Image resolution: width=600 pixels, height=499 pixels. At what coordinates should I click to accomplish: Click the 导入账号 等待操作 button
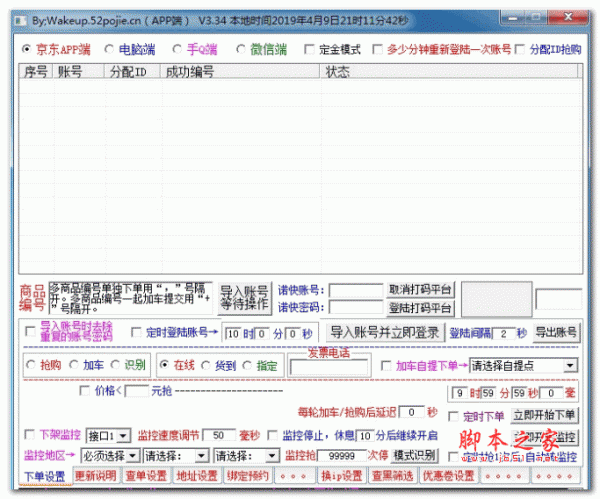245,298
